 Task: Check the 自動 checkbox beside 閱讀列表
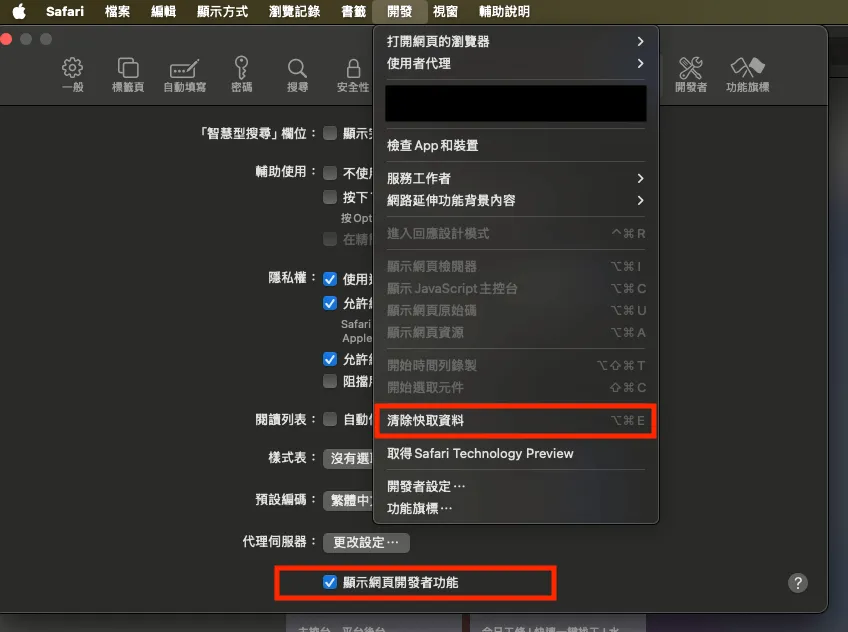330,420
